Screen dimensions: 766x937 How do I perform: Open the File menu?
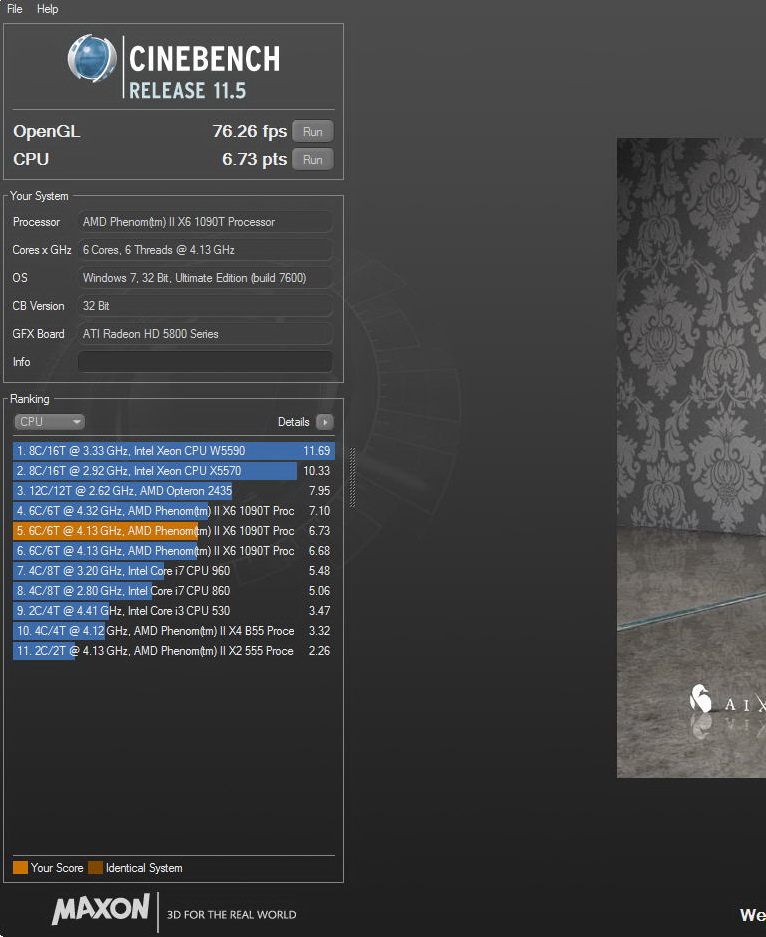(14, 9)
